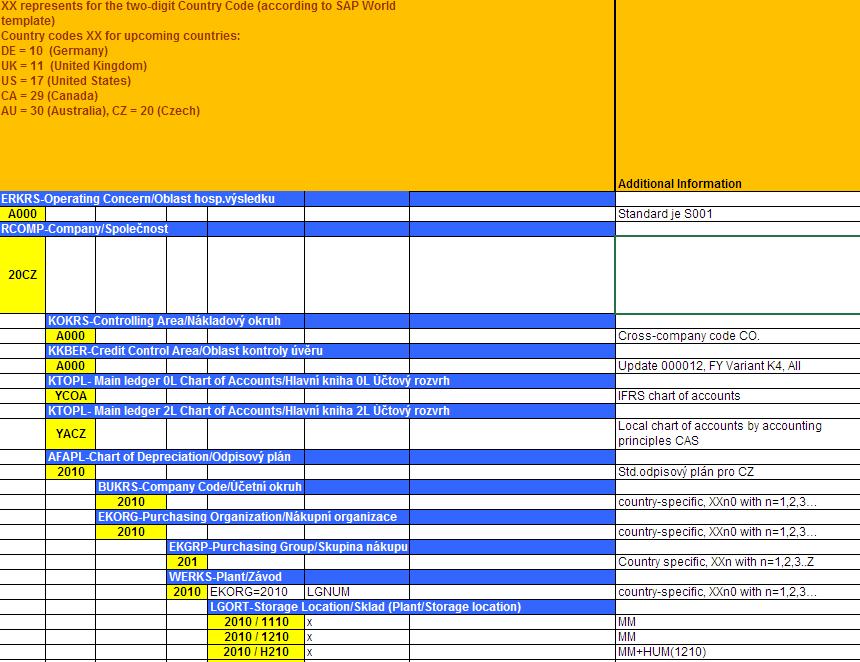860x662 pixels.
Task: Click the EKGRP-Purchasing Group header
Action: point(391,547)
